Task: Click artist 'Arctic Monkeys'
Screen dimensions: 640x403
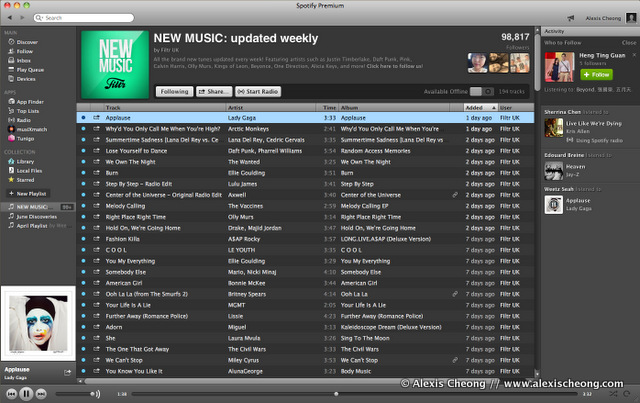Action: click(x=248, y=129)
